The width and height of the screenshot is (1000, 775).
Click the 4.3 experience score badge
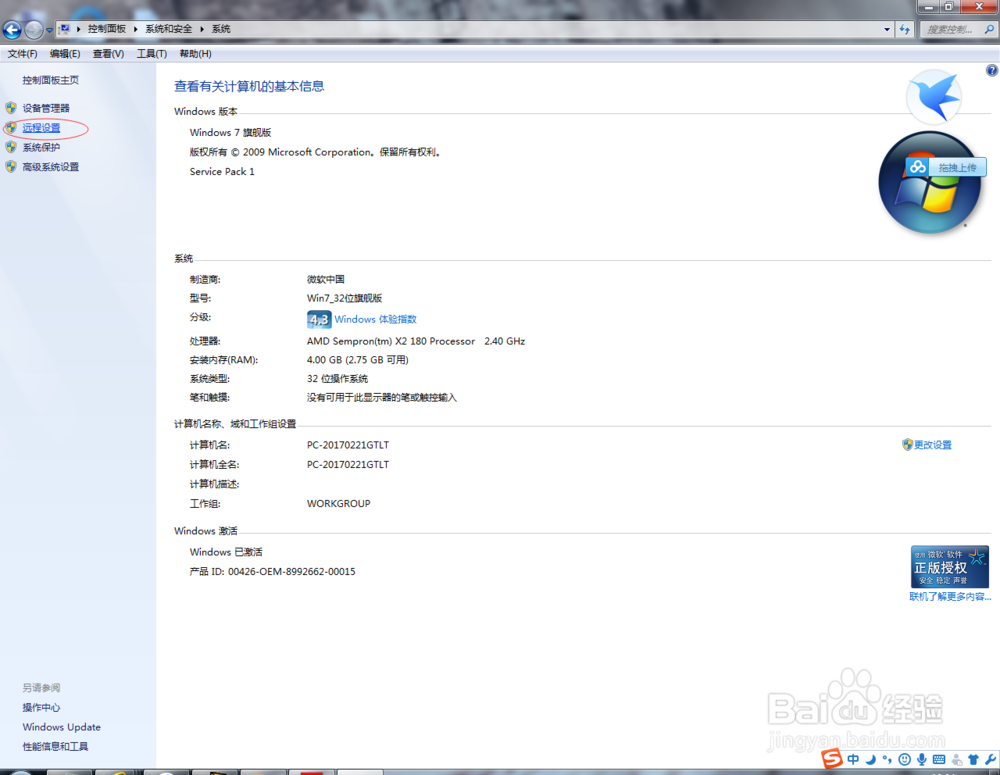pyautogui.click(x=319, y=319)
